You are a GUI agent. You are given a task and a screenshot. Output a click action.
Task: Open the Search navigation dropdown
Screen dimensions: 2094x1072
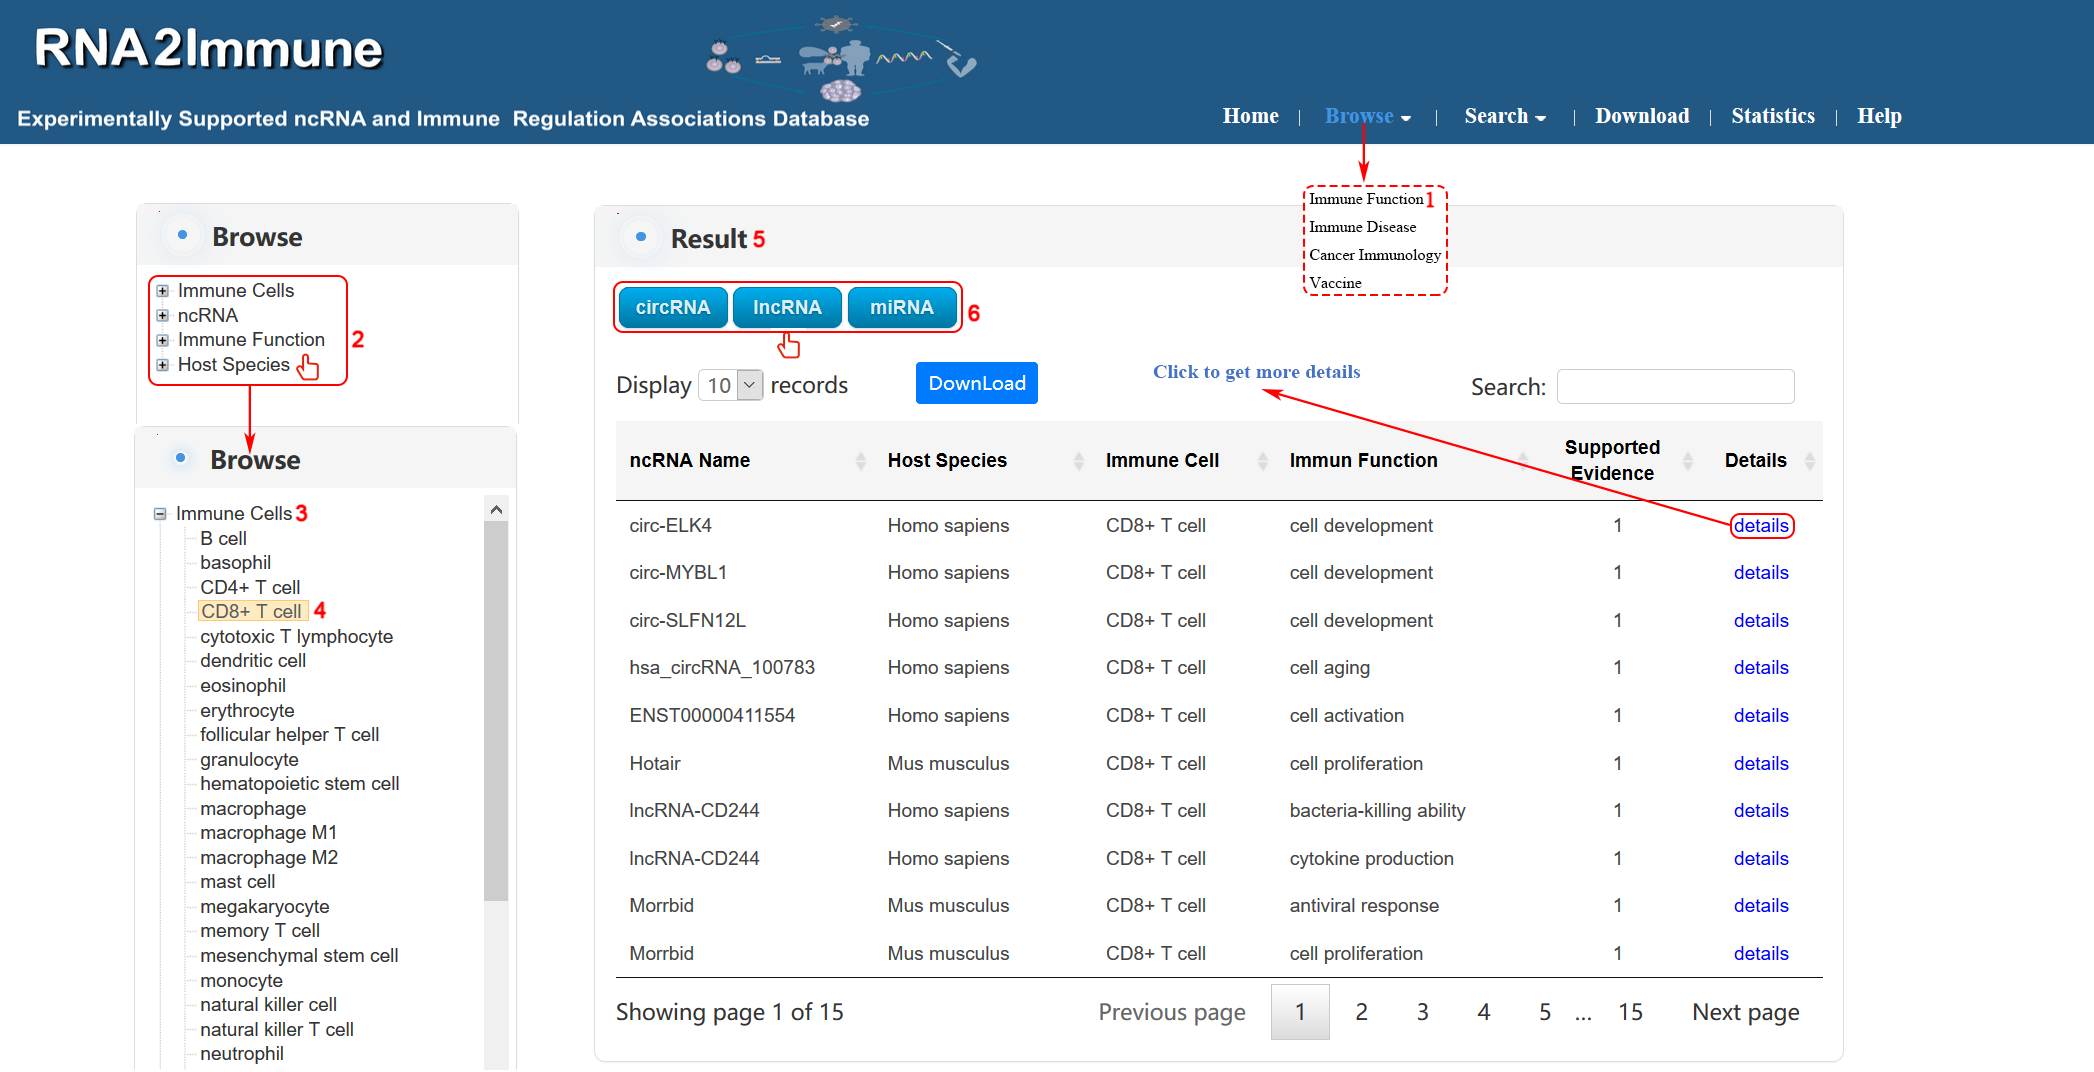[1504, 116]
